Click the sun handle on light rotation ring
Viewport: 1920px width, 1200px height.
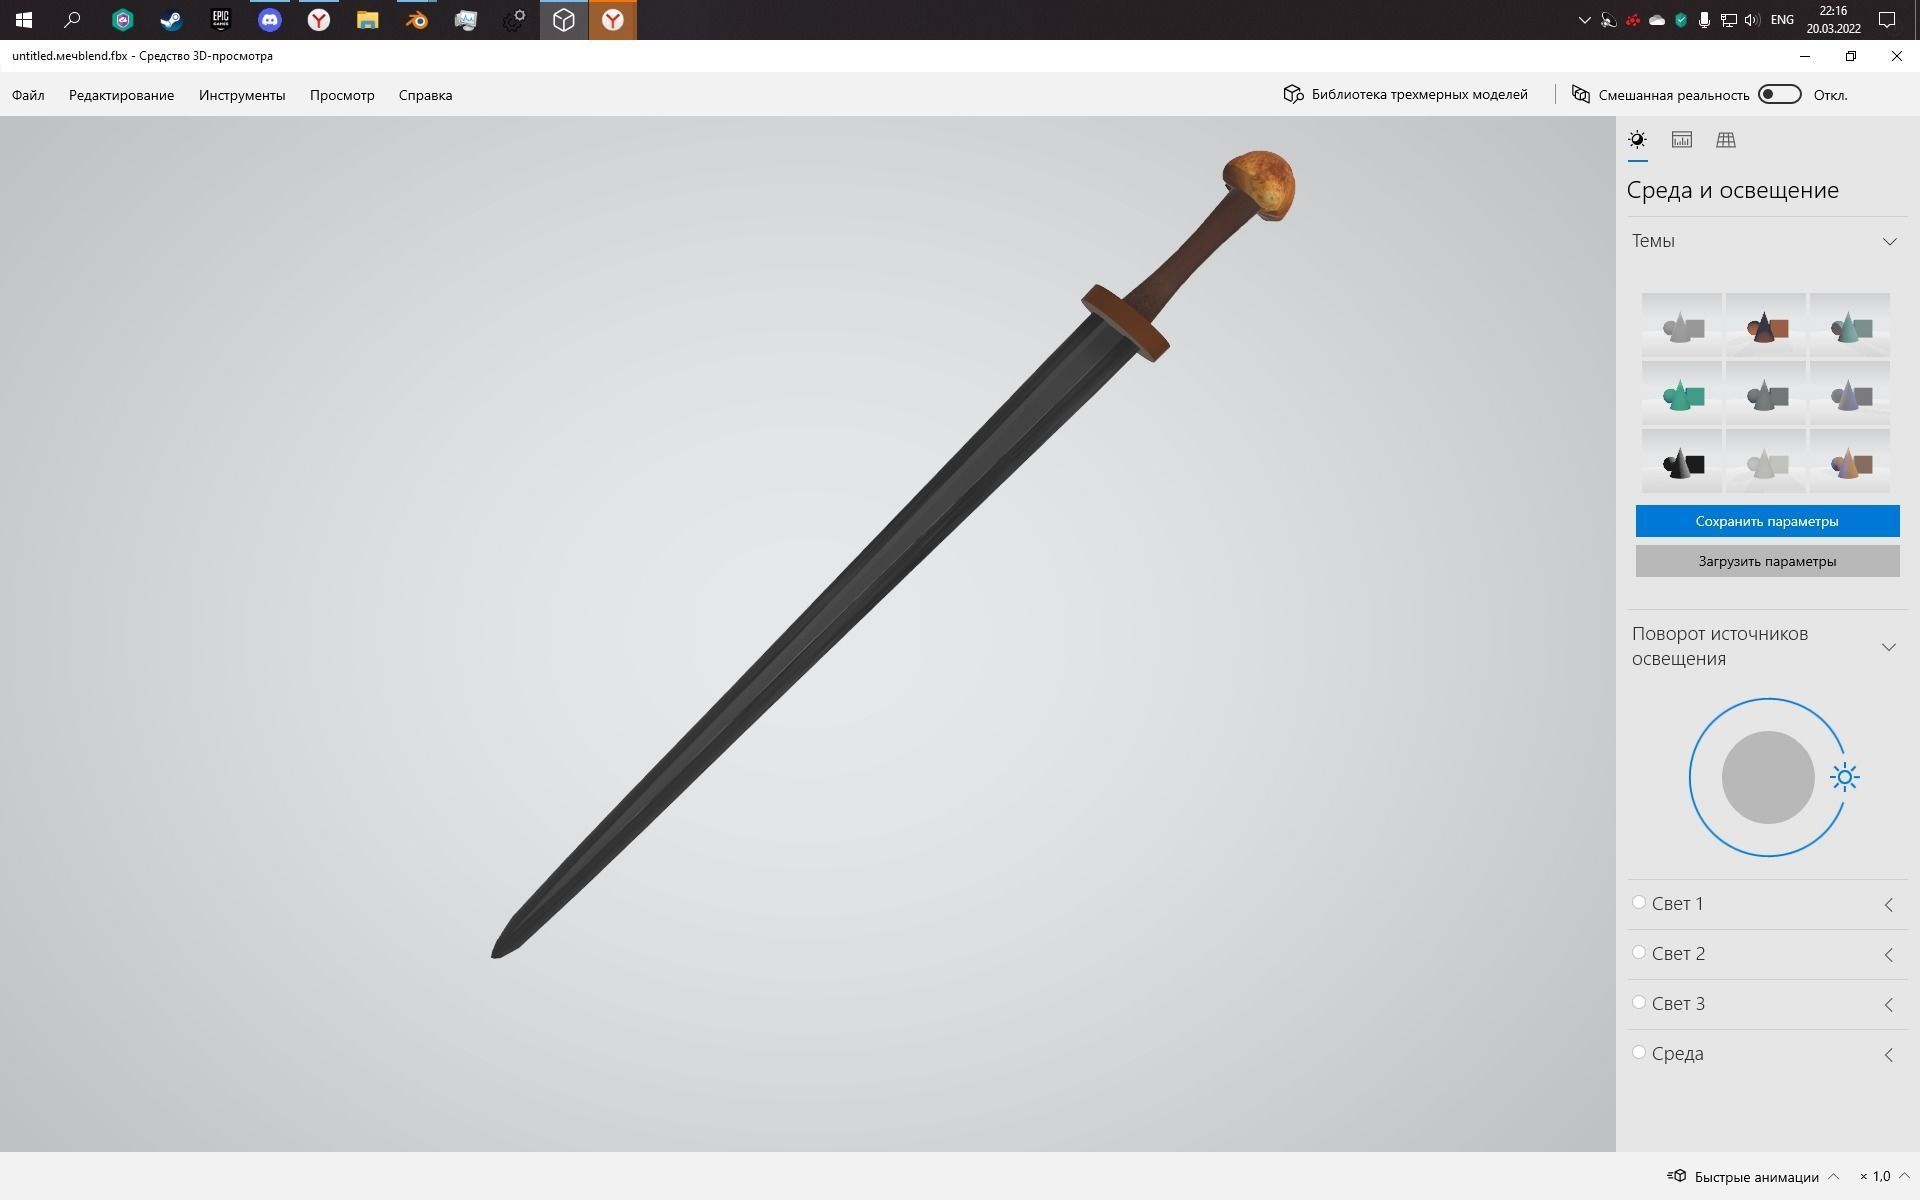click(1845, 777)
